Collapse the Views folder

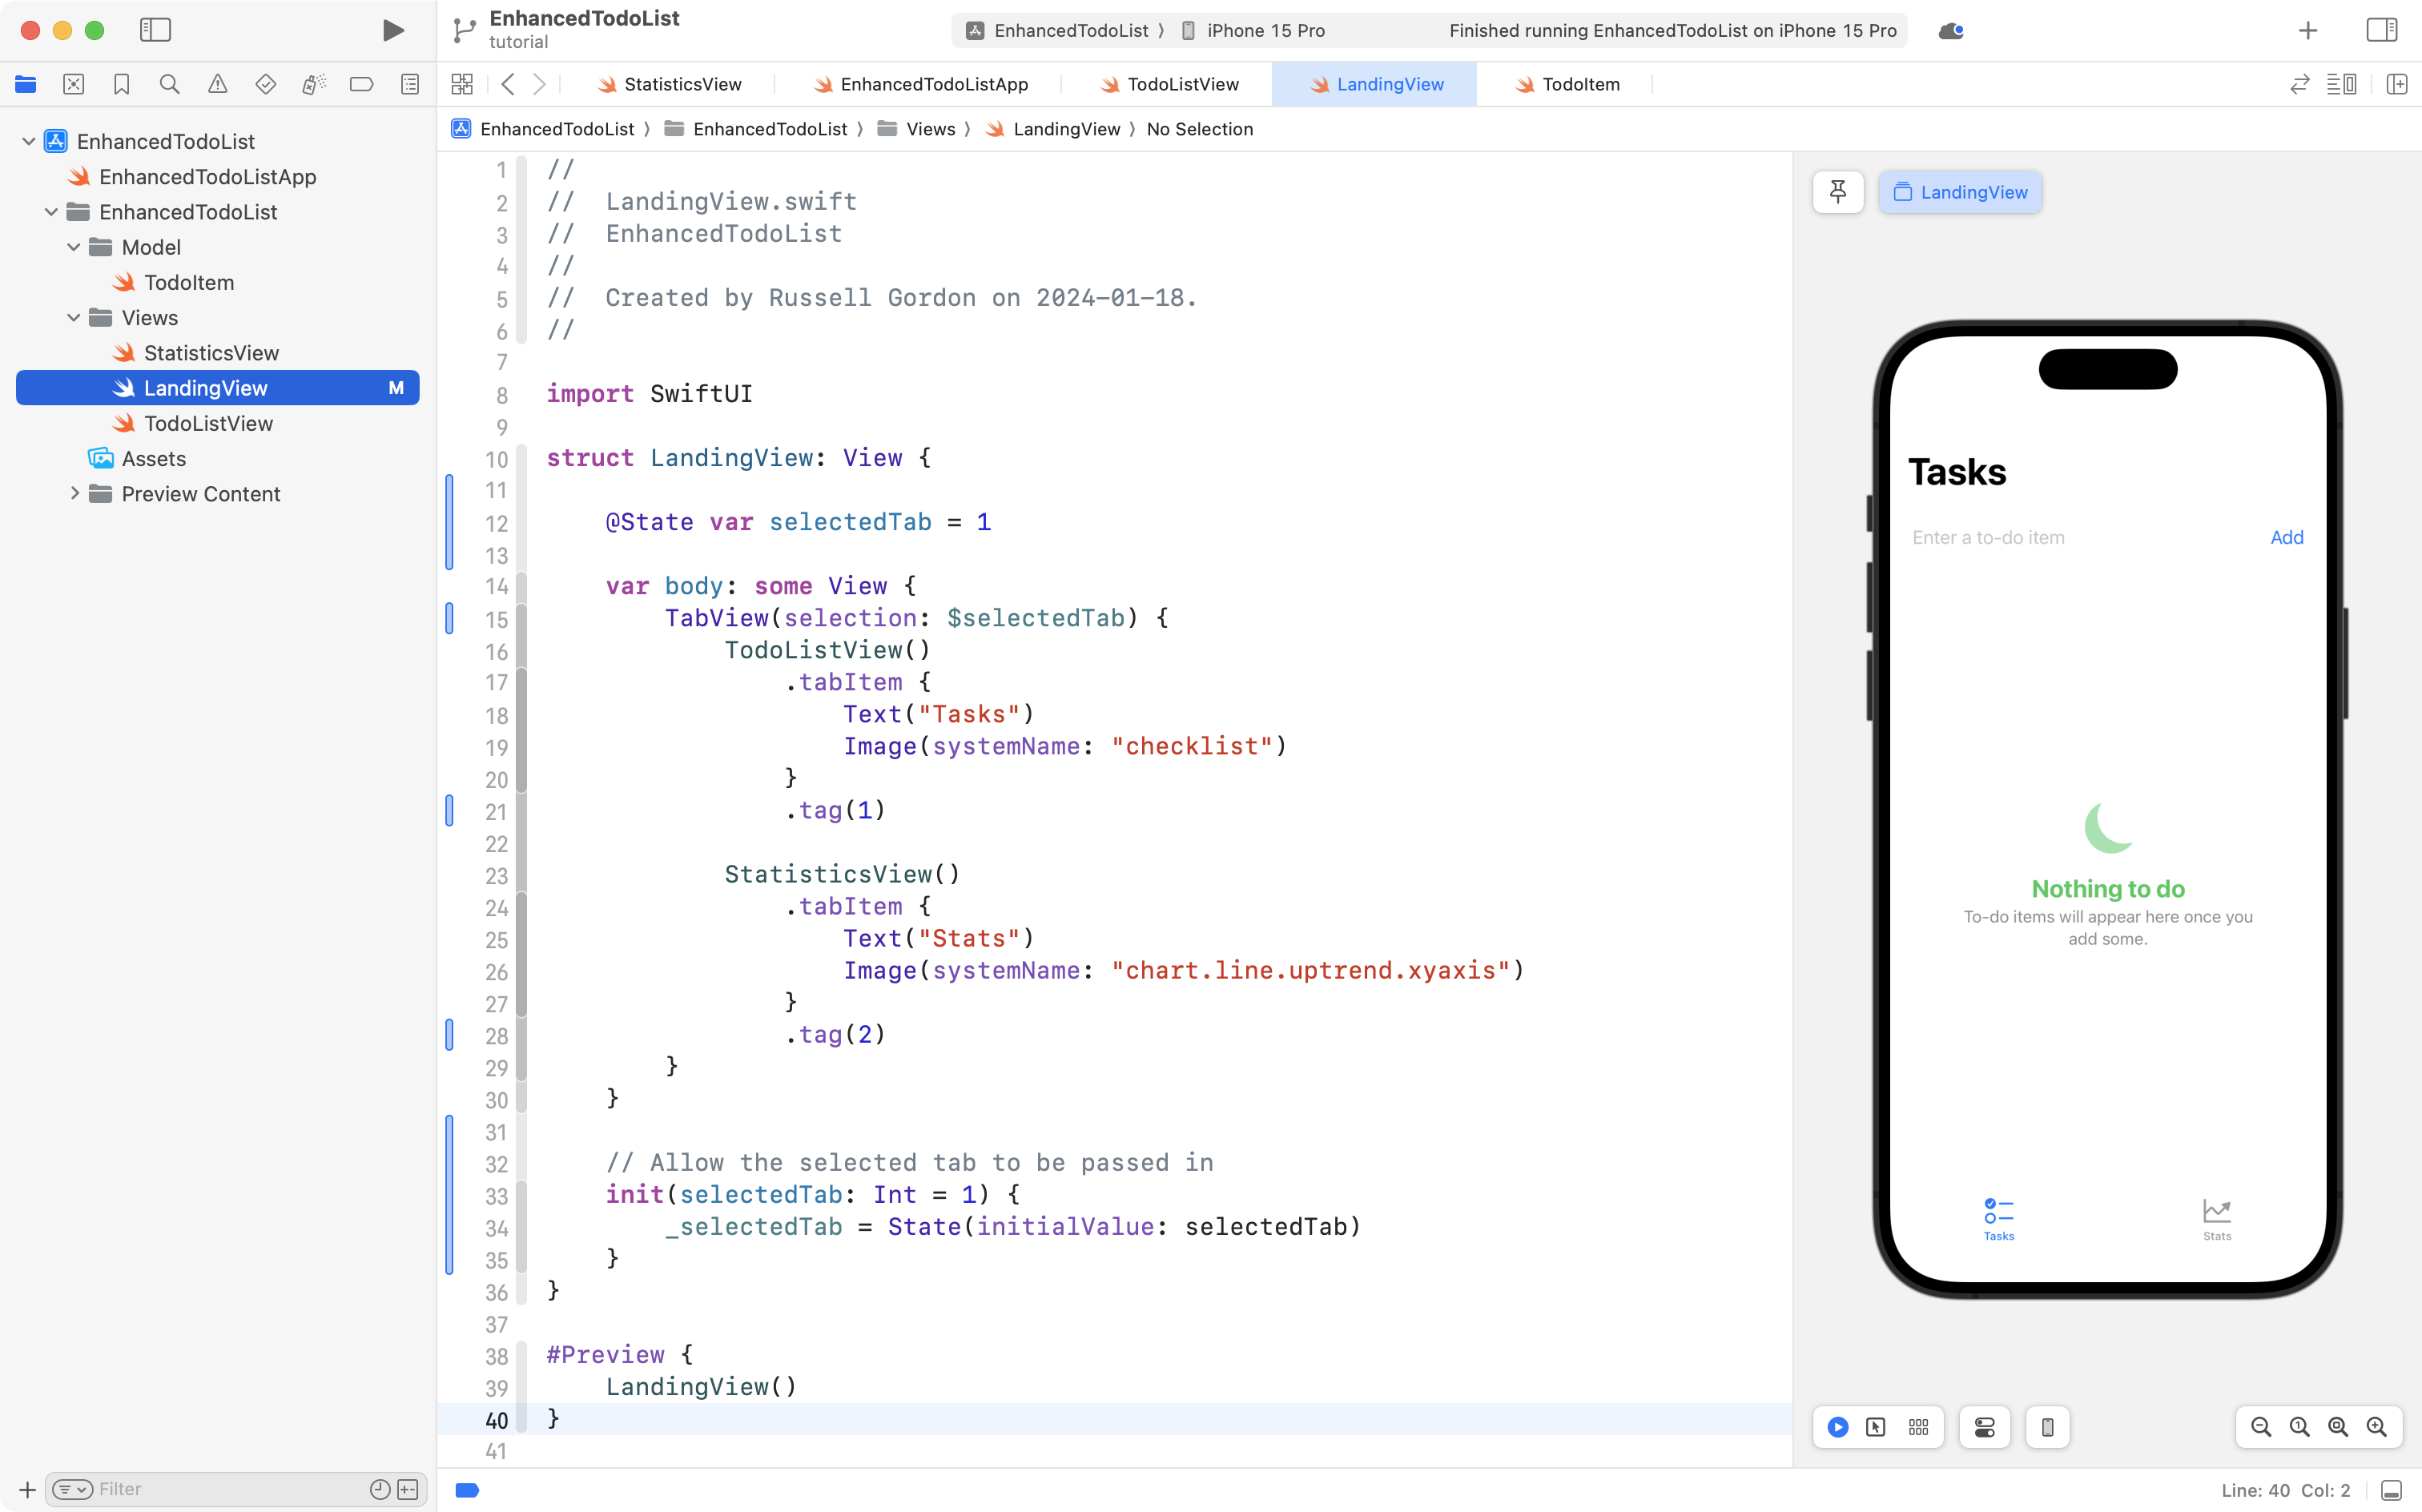[72, 317]
